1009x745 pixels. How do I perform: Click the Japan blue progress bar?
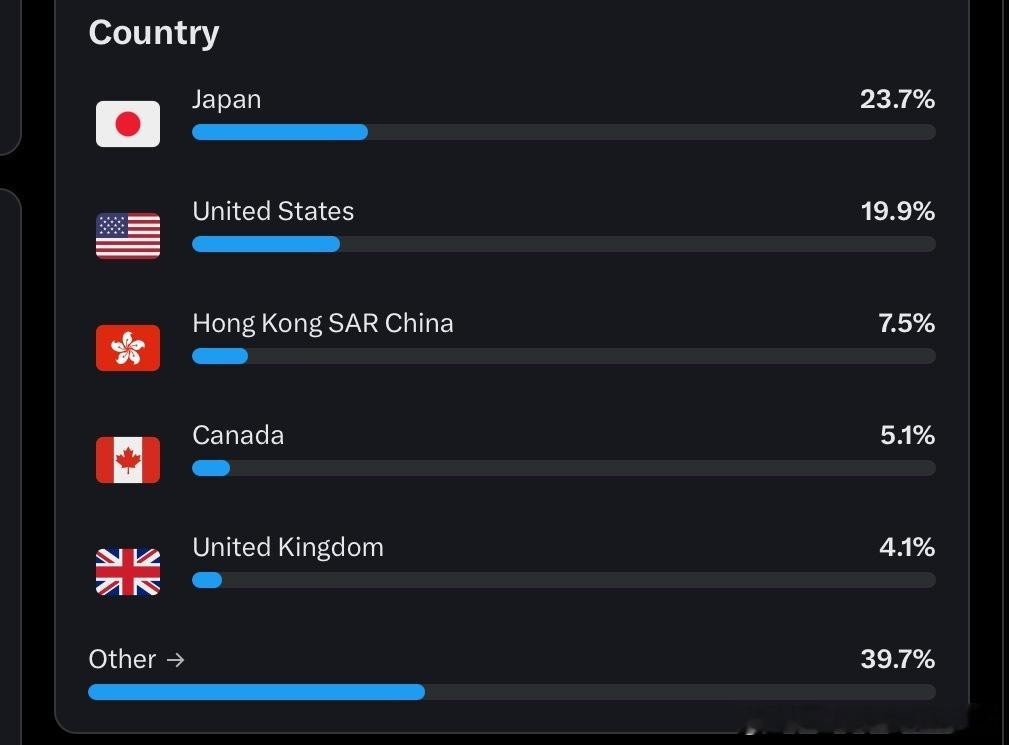(x=280, y=132)
